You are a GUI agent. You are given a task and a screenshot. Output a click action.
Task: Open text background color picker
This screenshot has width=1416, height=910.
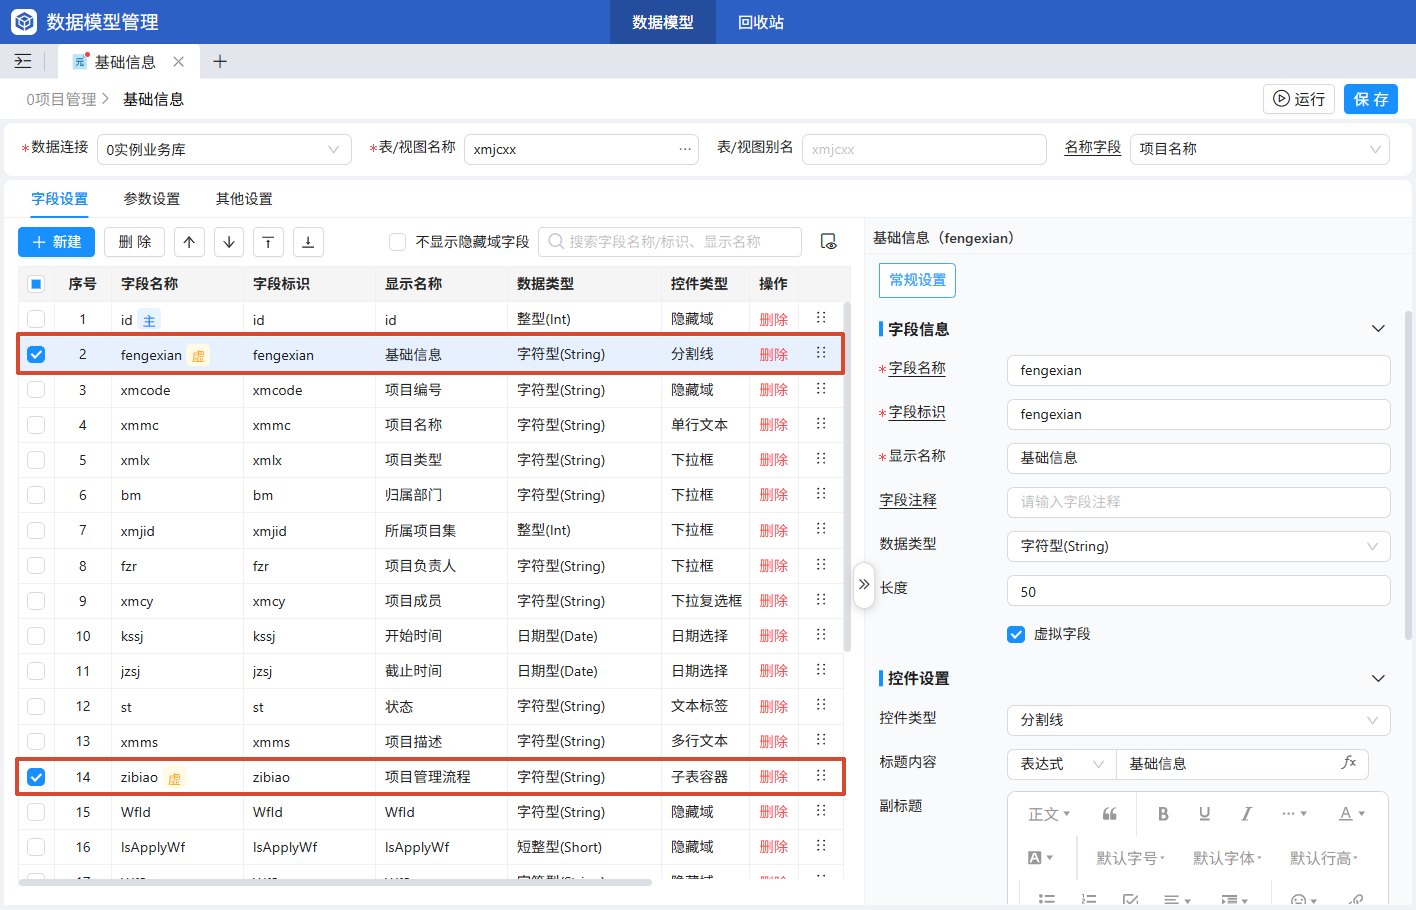pos(1040,858)
